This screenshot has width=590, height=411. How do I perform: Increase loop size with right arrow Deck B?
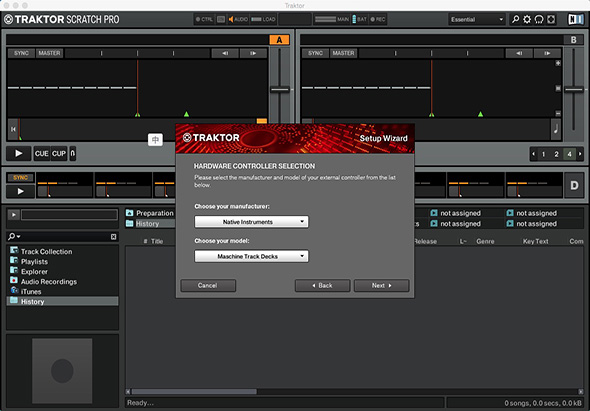[579, 154]
